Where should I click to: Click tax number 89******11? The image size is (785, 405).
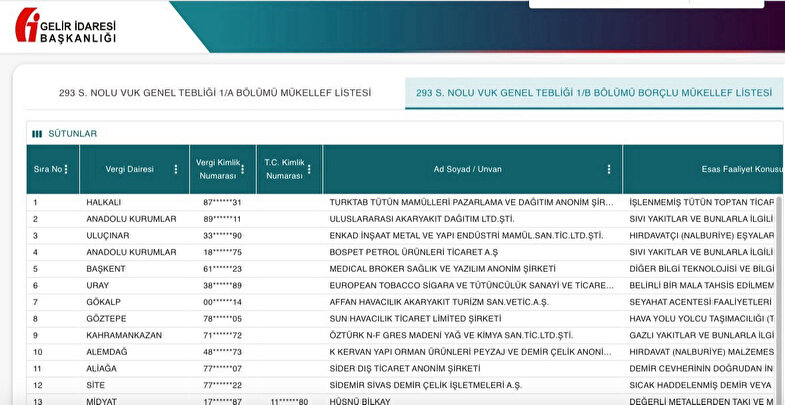(222, 219)
